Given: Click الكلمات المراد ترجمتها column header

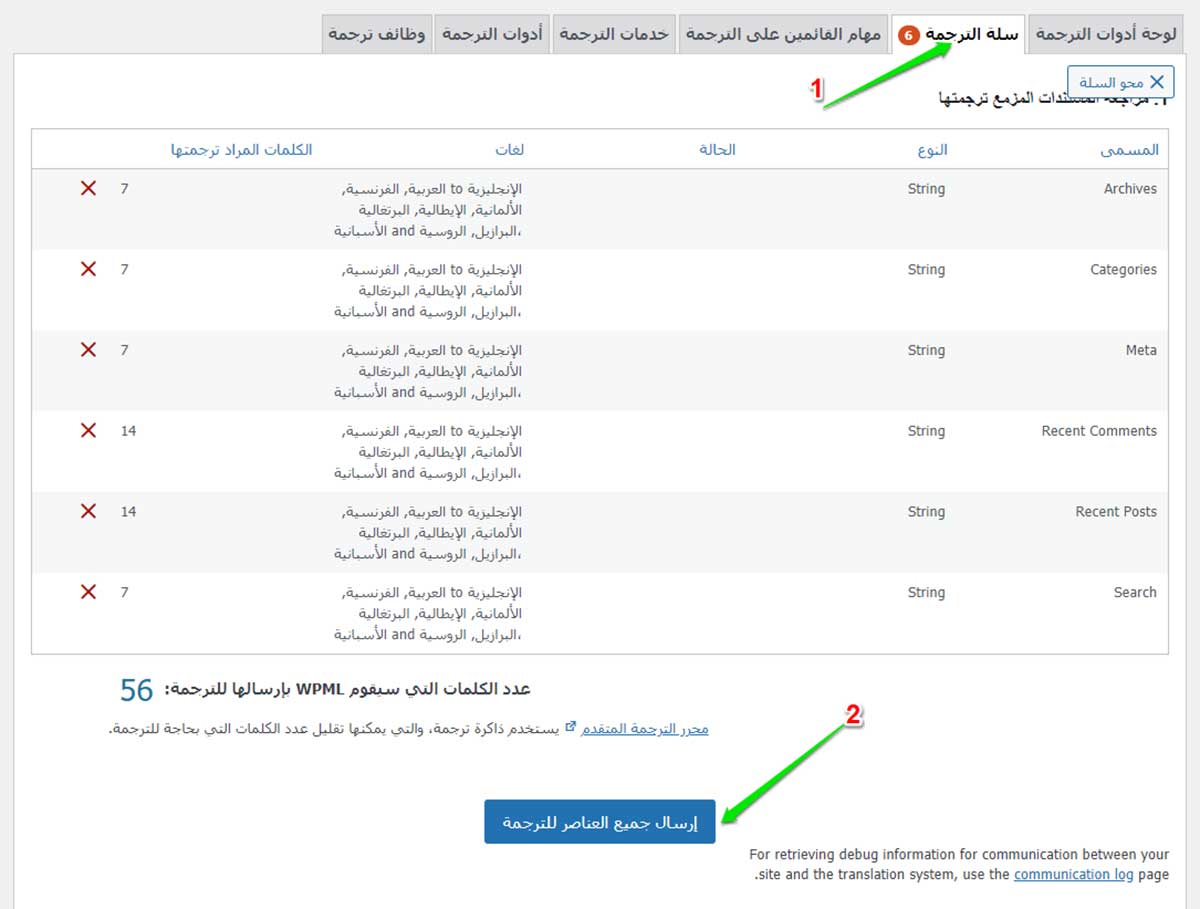Looking at the screenshot, I should [241, 149].
